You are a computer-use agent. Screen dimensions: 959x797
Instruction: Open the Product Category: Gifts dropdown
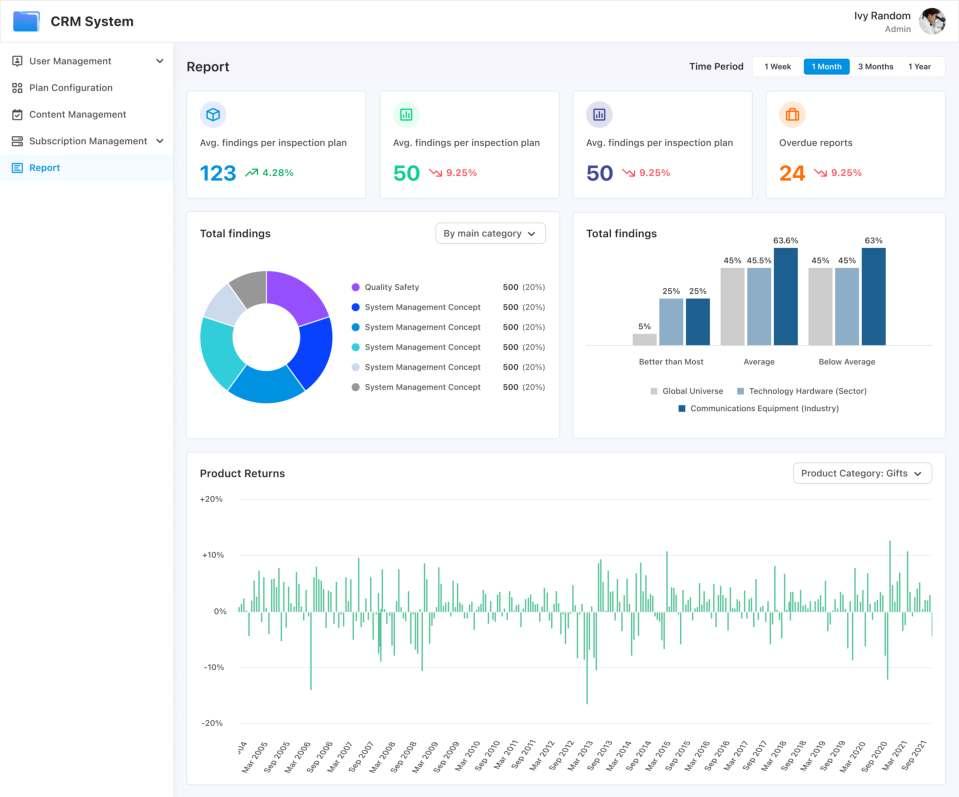point(862,473)
